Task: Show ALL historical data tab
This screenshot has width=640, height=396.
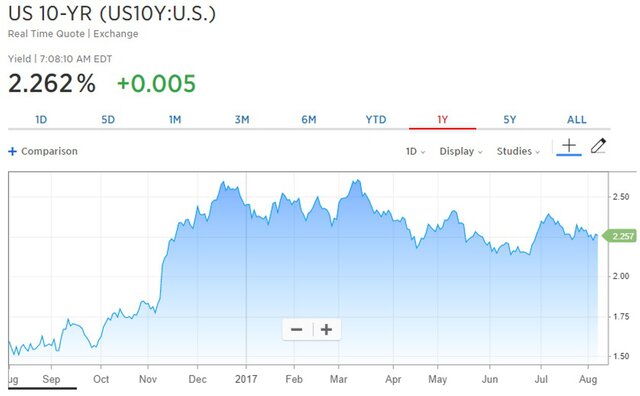Action: pos(577,120)
